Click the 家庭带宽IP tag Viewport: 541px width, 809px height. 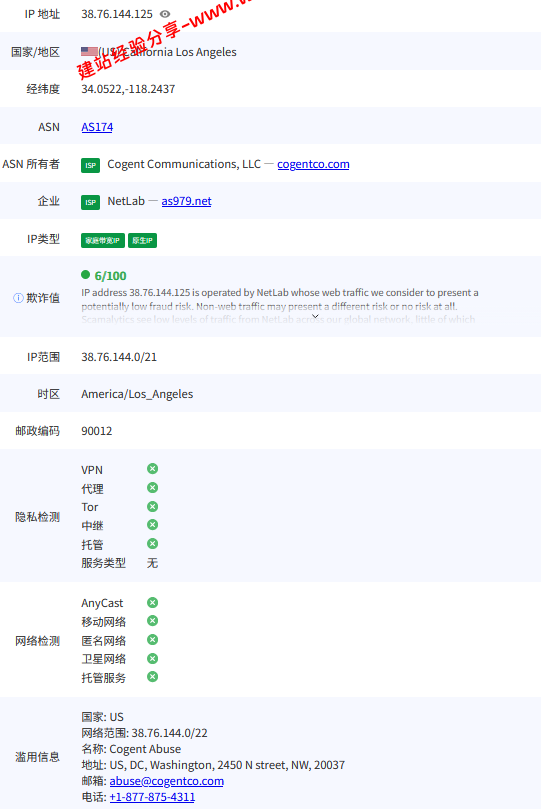click(x=103, y=240)
